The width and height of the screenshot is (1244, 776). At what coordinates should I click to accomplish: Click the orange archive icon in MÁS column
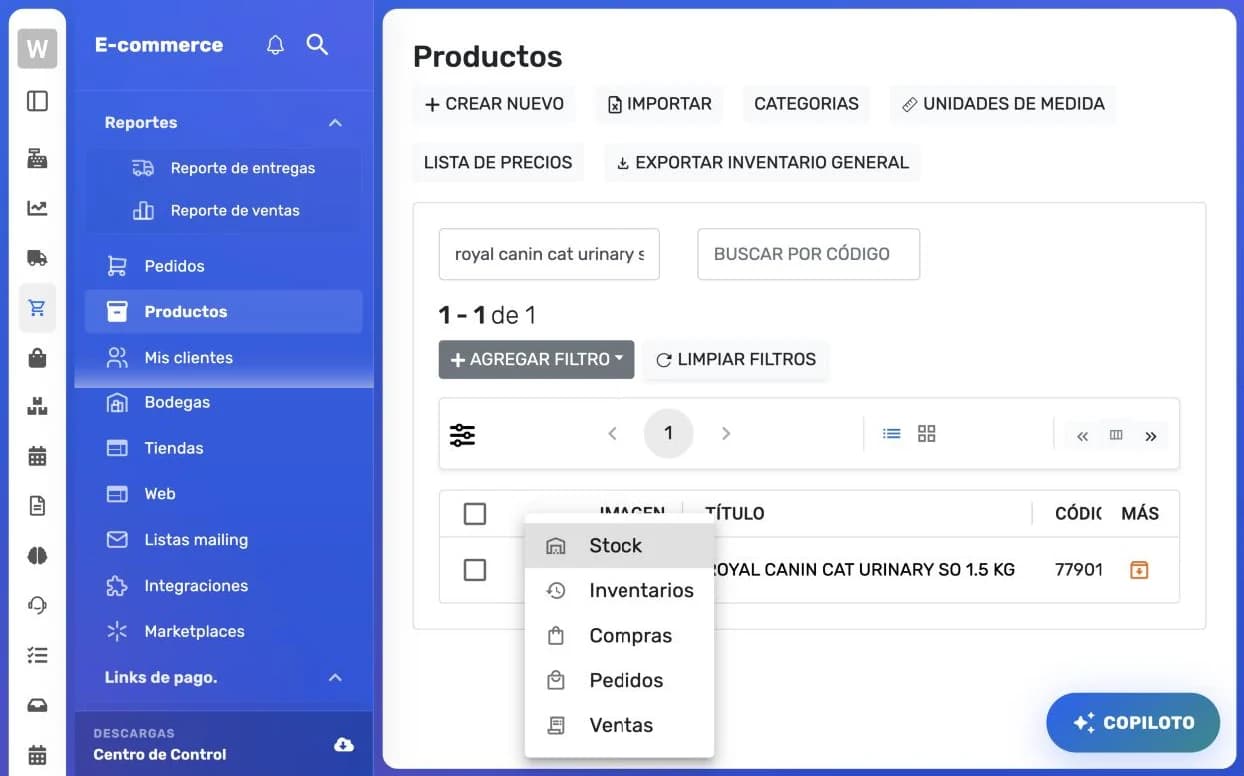click(x=1139, y=570)
